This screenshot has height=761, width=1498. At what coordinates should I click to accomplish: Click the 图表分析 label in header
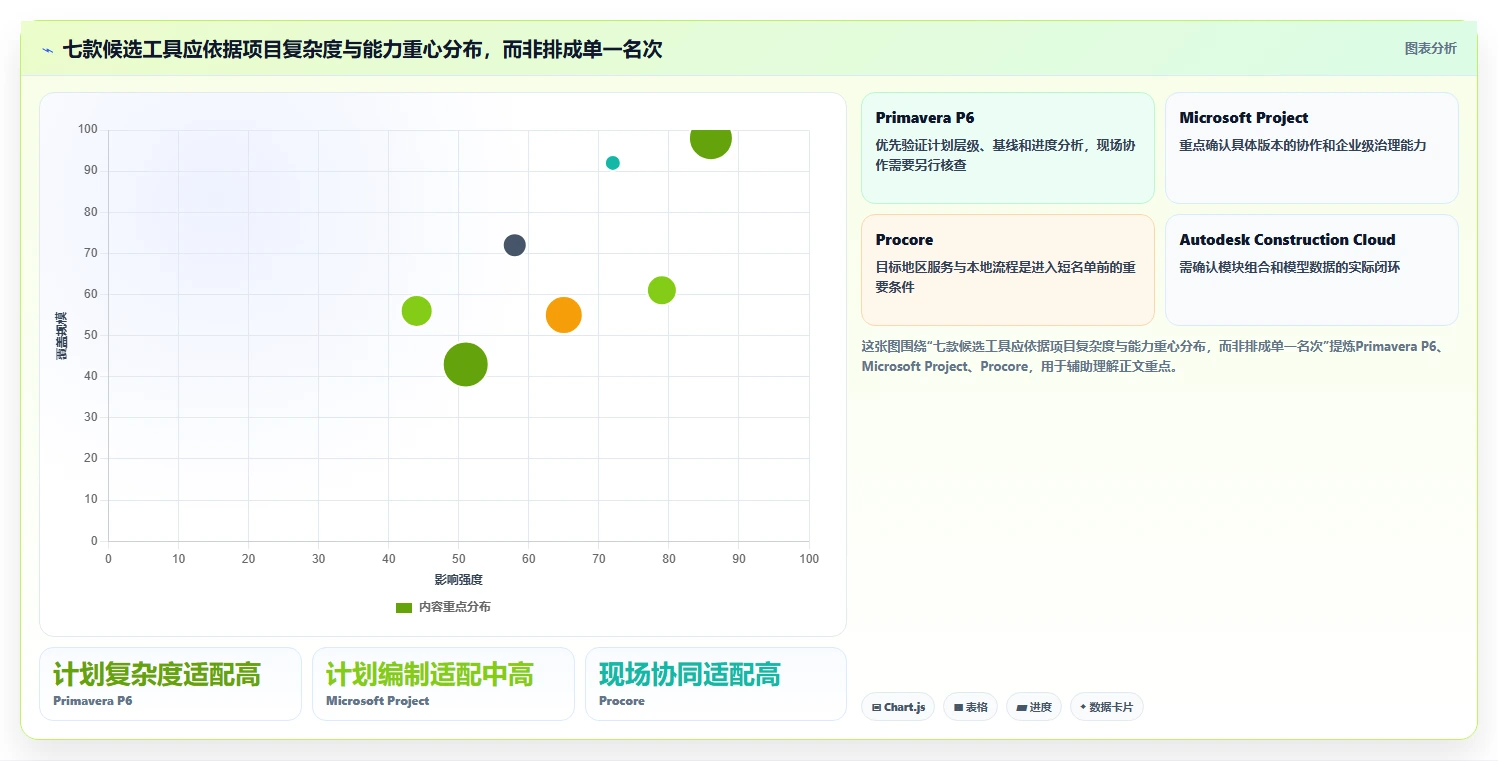point(1431,48)
